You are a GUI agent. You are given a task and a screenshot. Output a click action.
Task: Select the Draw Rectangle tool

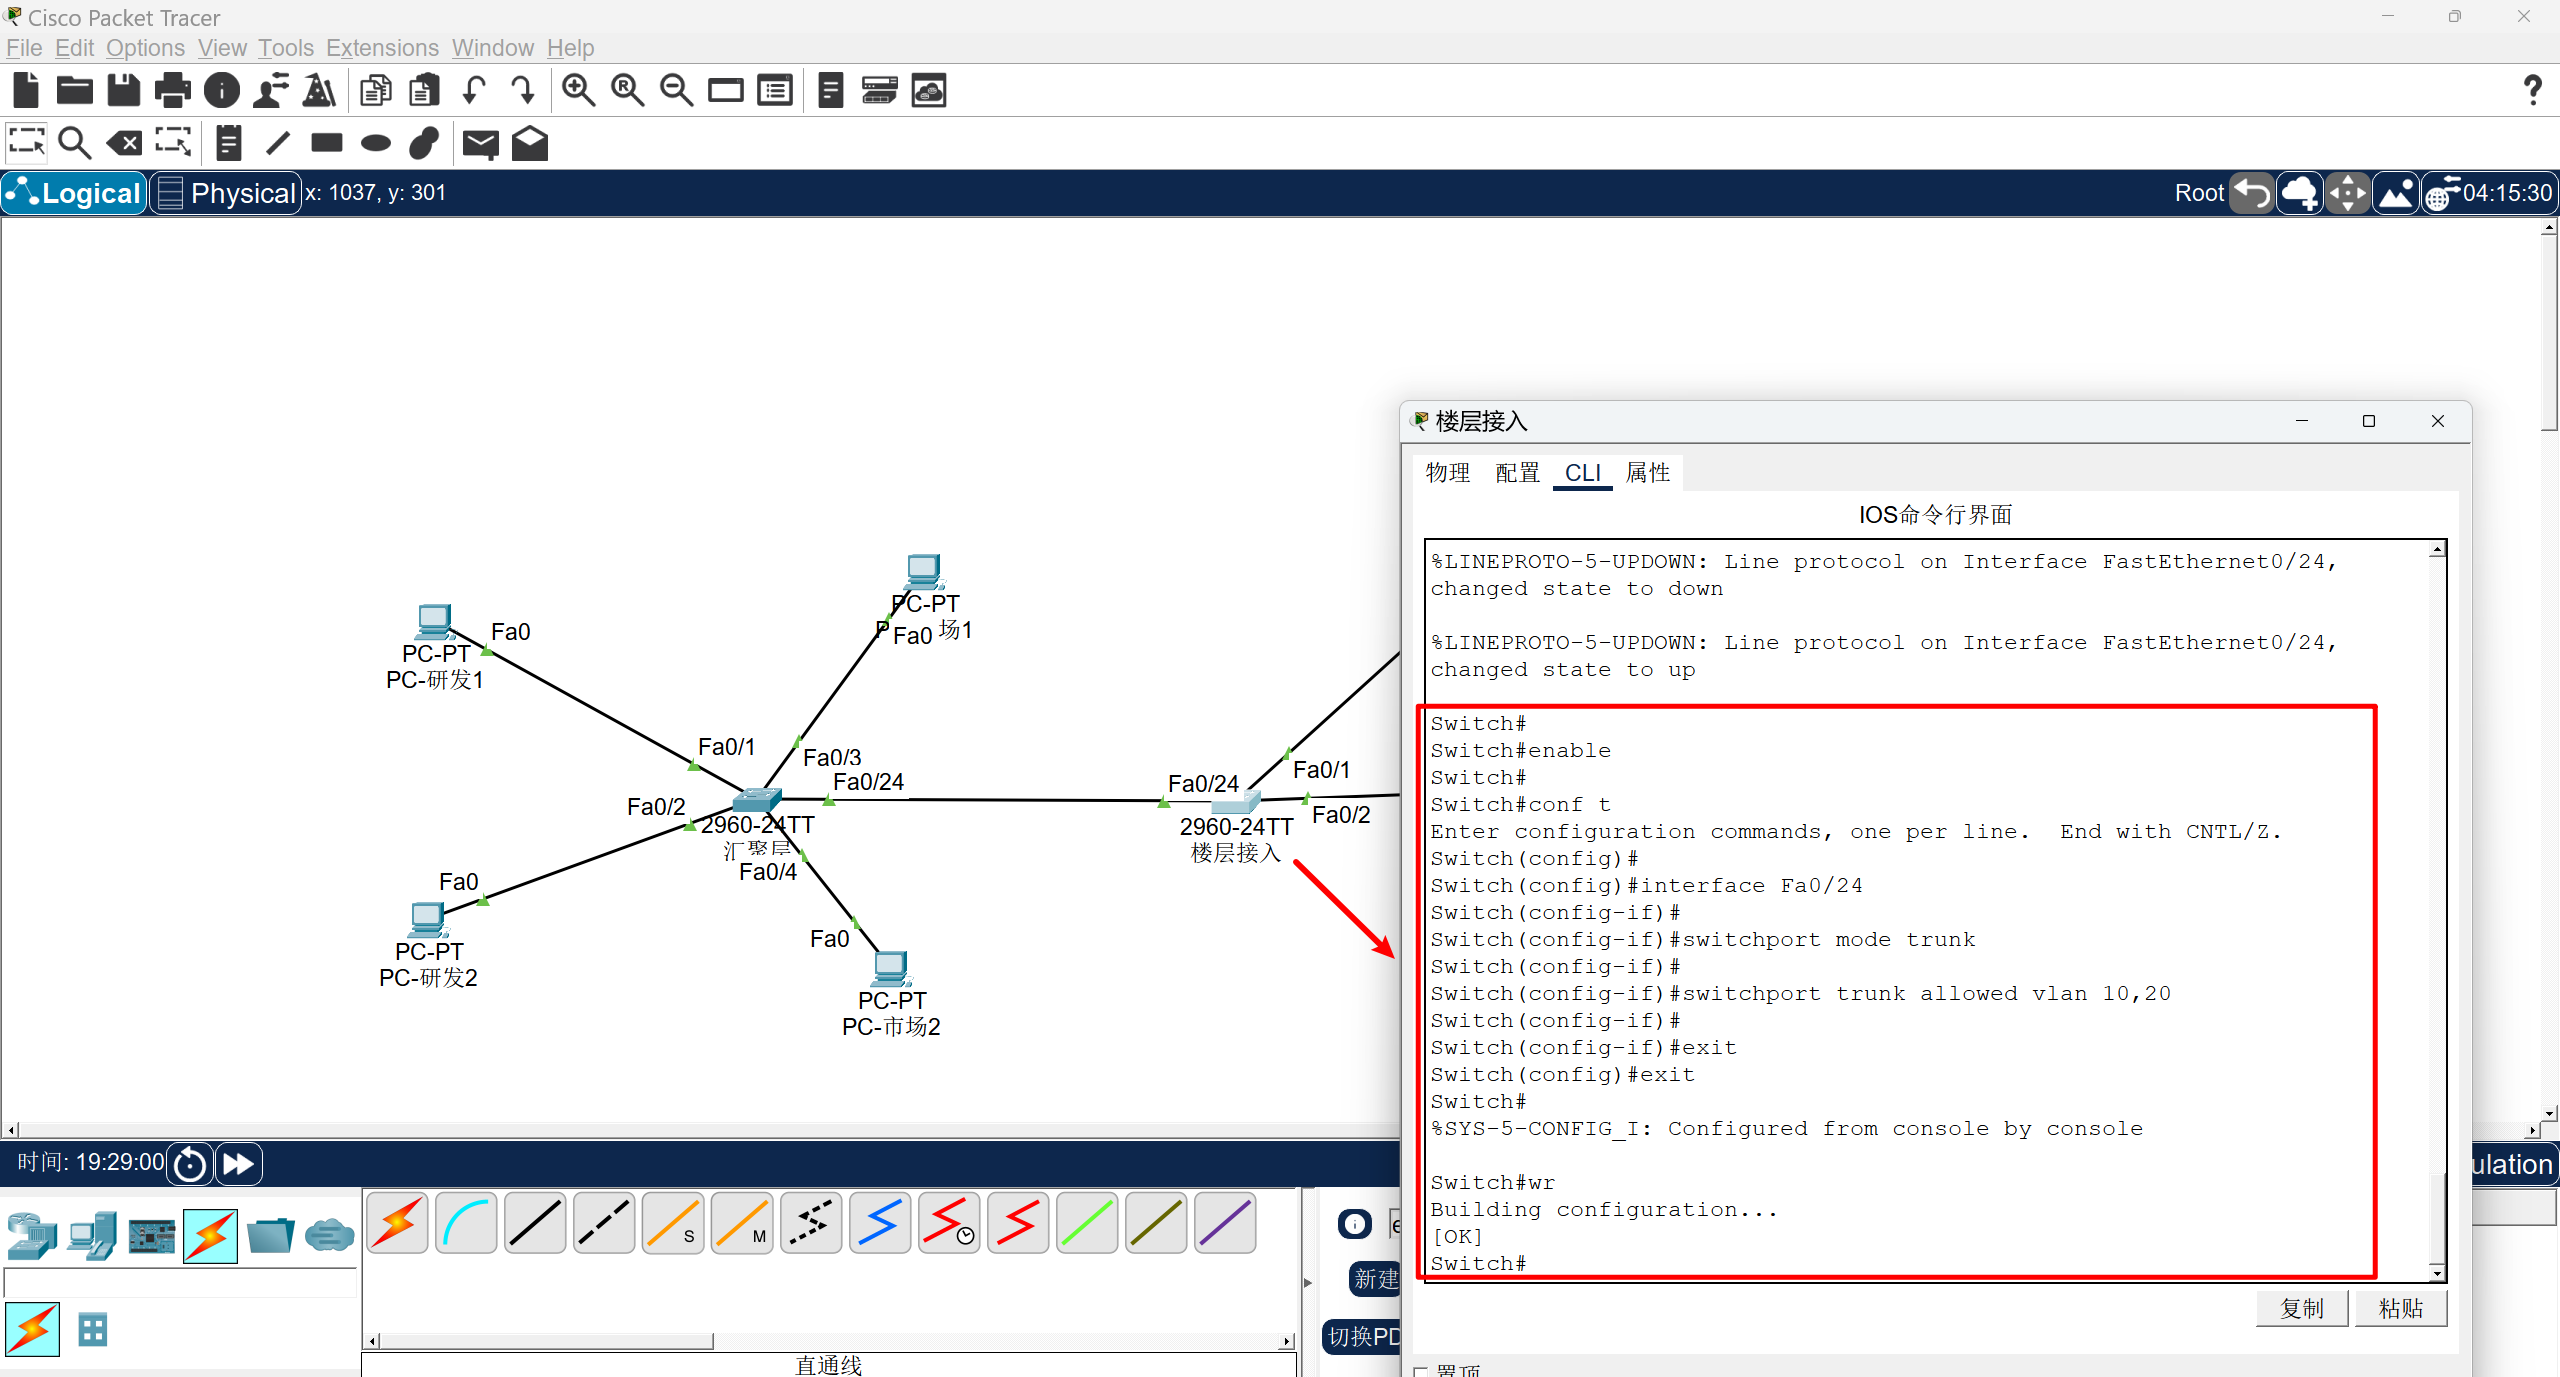pyautogui.click(x=327, y=143)
